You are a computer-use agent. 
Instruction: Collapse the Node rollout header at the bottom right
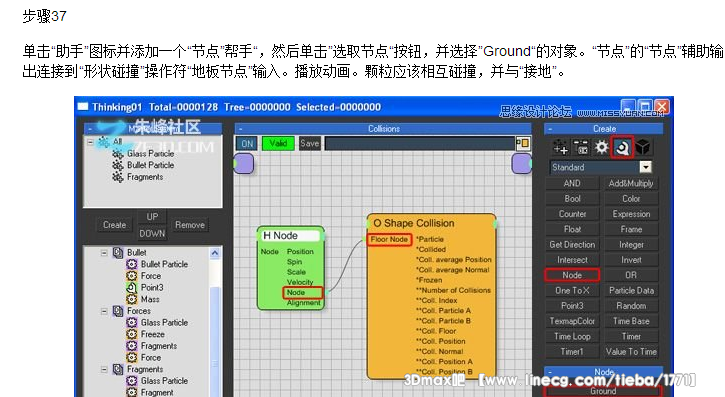tap(604, 372)
